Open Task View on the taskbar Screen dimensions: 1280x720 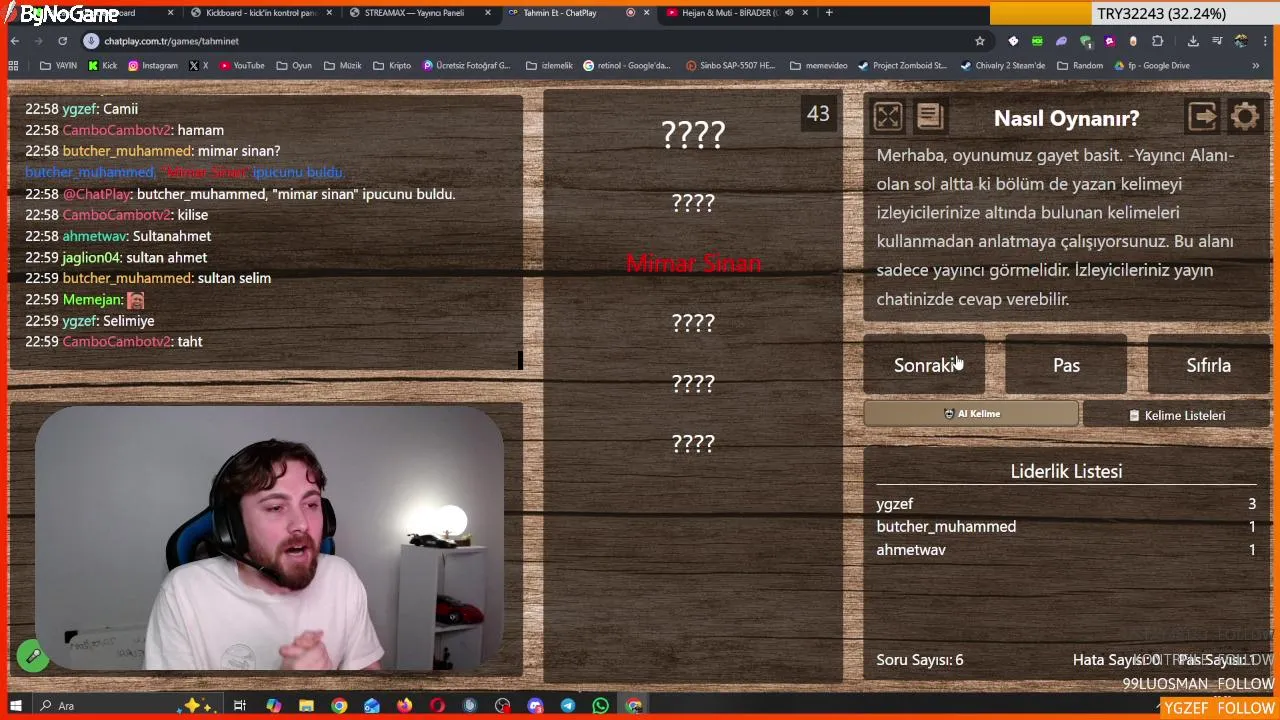(240, 706)
